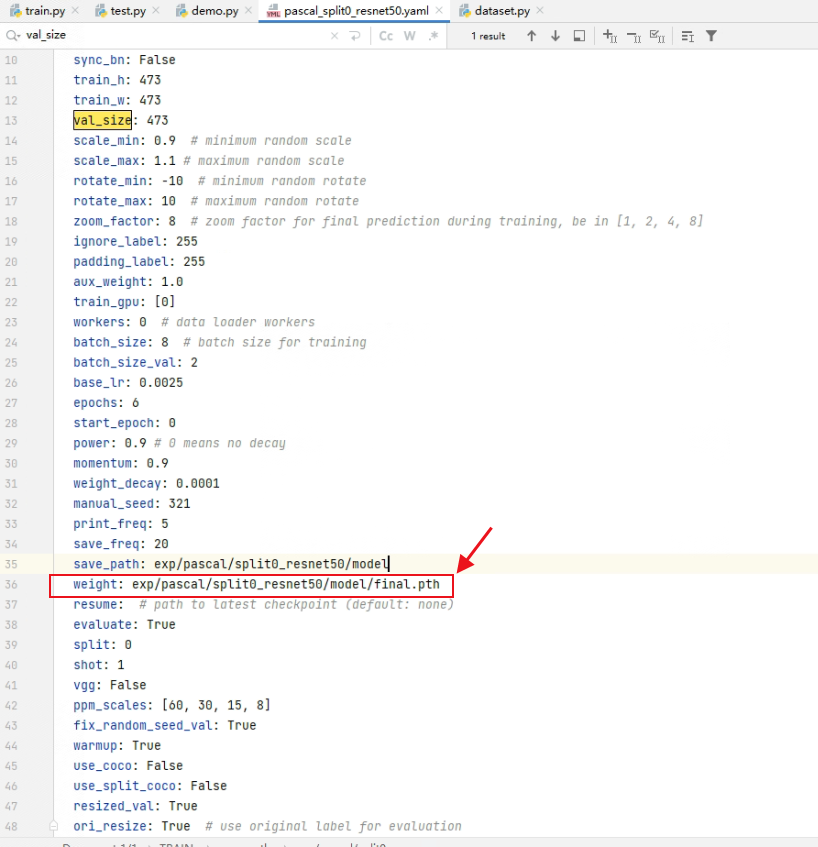This screenshot has width=818, height=847.
Task: Click 'resized_val: True' line
Action: pyautogui.click(x=136, y=806)
